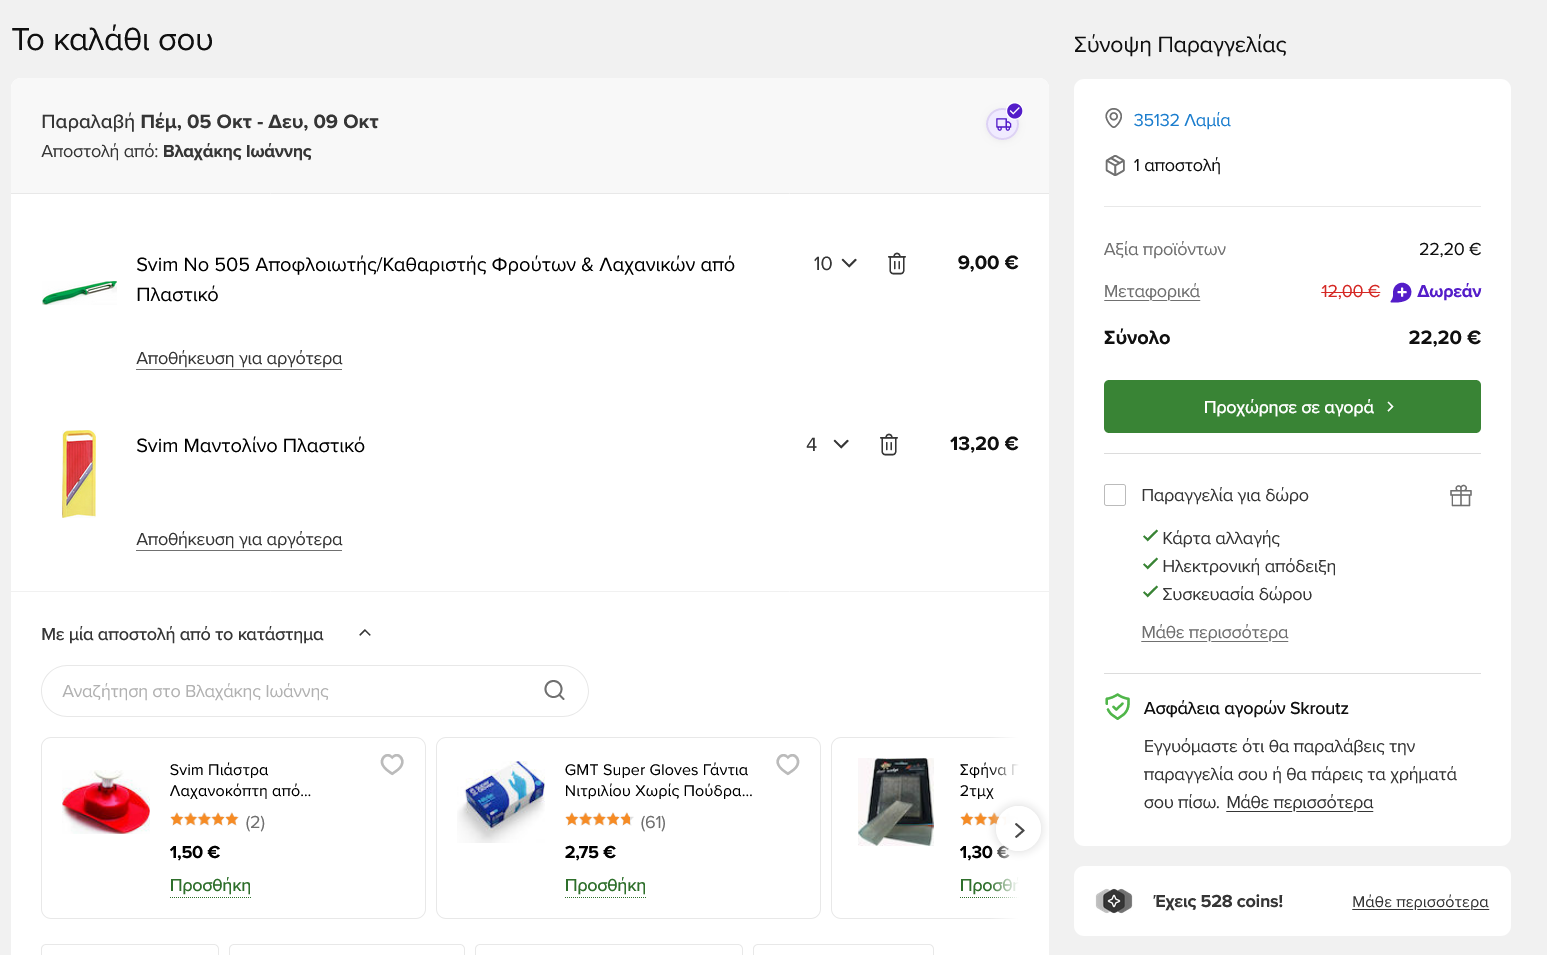Click the coins badge icon
The height and width of the screenshot is (955, 1547).
click(1114, 901)
